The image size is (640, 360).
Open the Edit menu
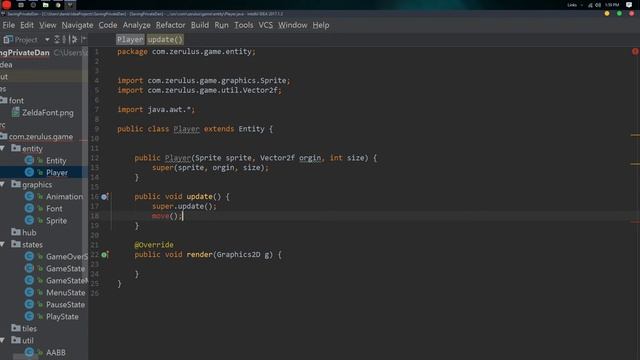(27, 25)
